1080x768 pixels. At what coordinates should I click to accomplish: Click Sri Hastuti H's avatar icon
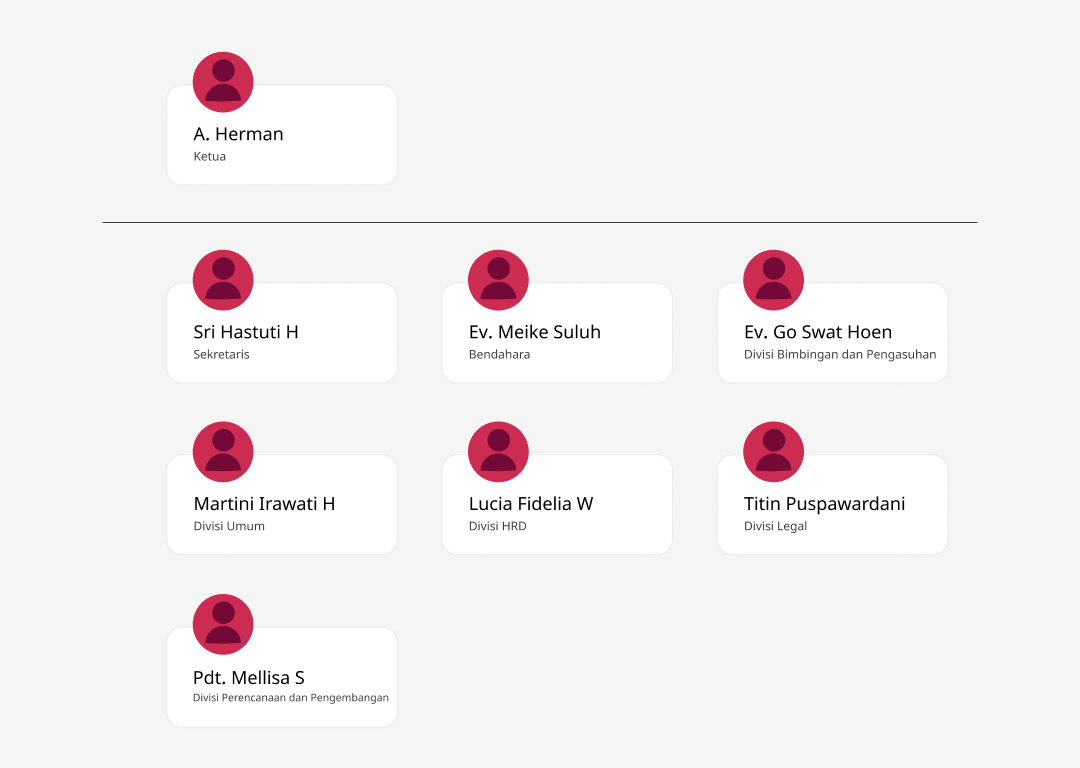[x=223, y=280]
